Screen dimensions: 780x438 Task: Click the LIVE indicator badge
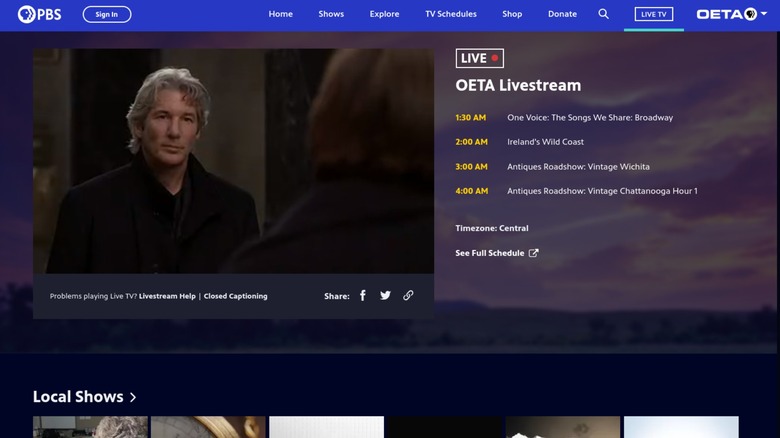(x=480, y=58)
